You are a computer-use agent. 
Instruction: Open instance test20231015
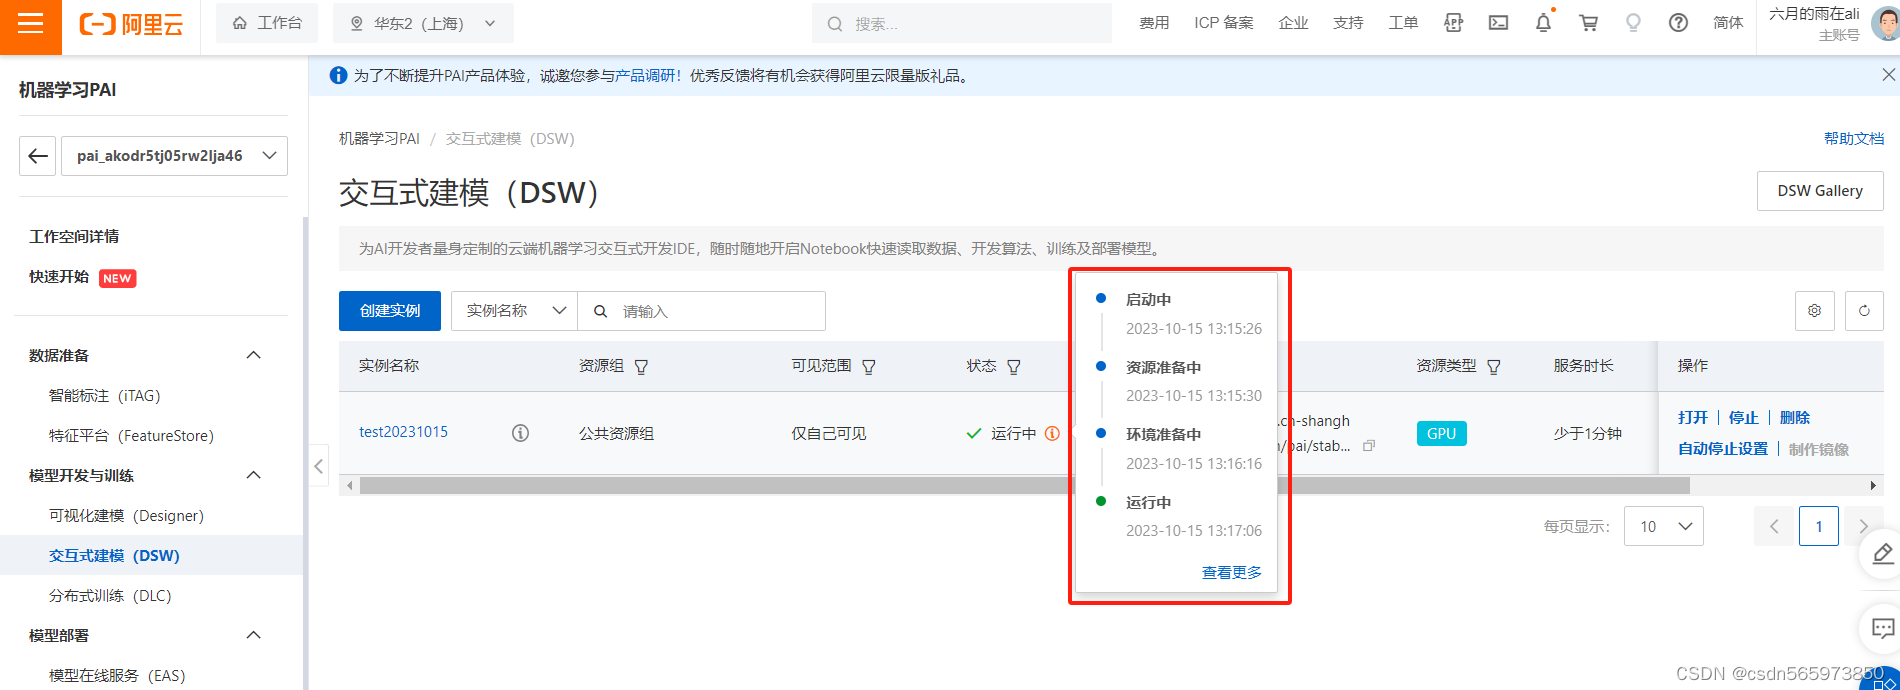click(x=403, y=432)
